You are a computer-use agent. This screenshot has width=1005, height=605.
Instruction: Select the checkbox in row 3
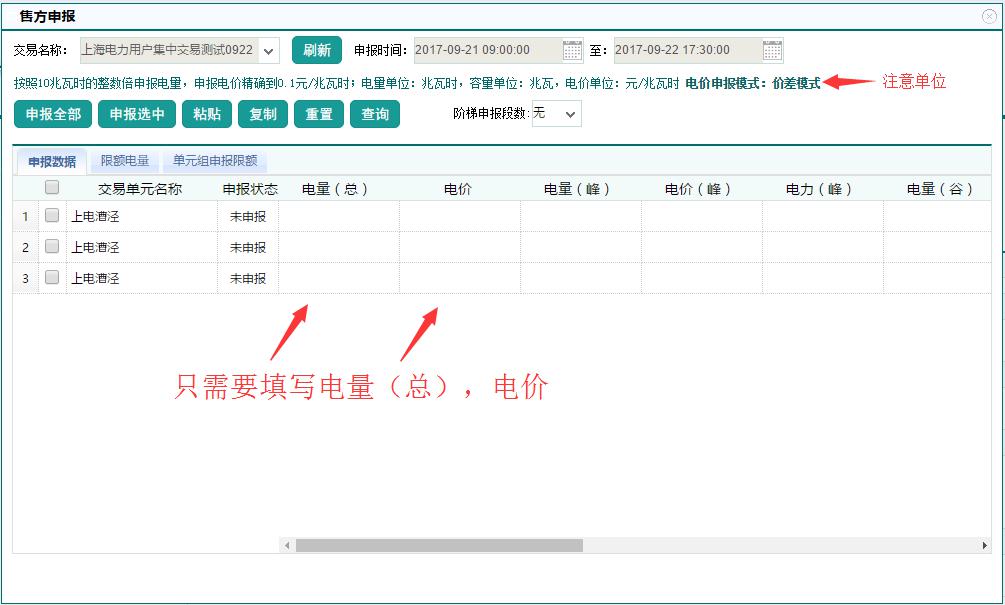(x=52, y=277)
